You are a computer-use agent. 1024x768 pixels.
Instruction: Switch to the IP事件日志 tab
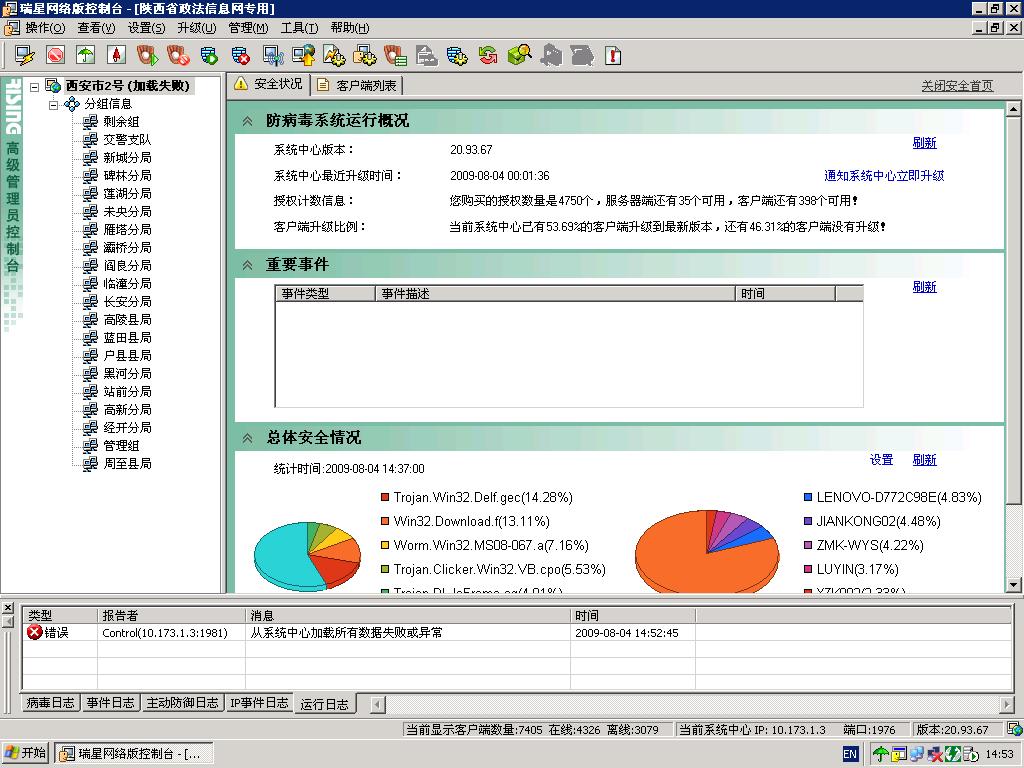(x=259, y=703)
